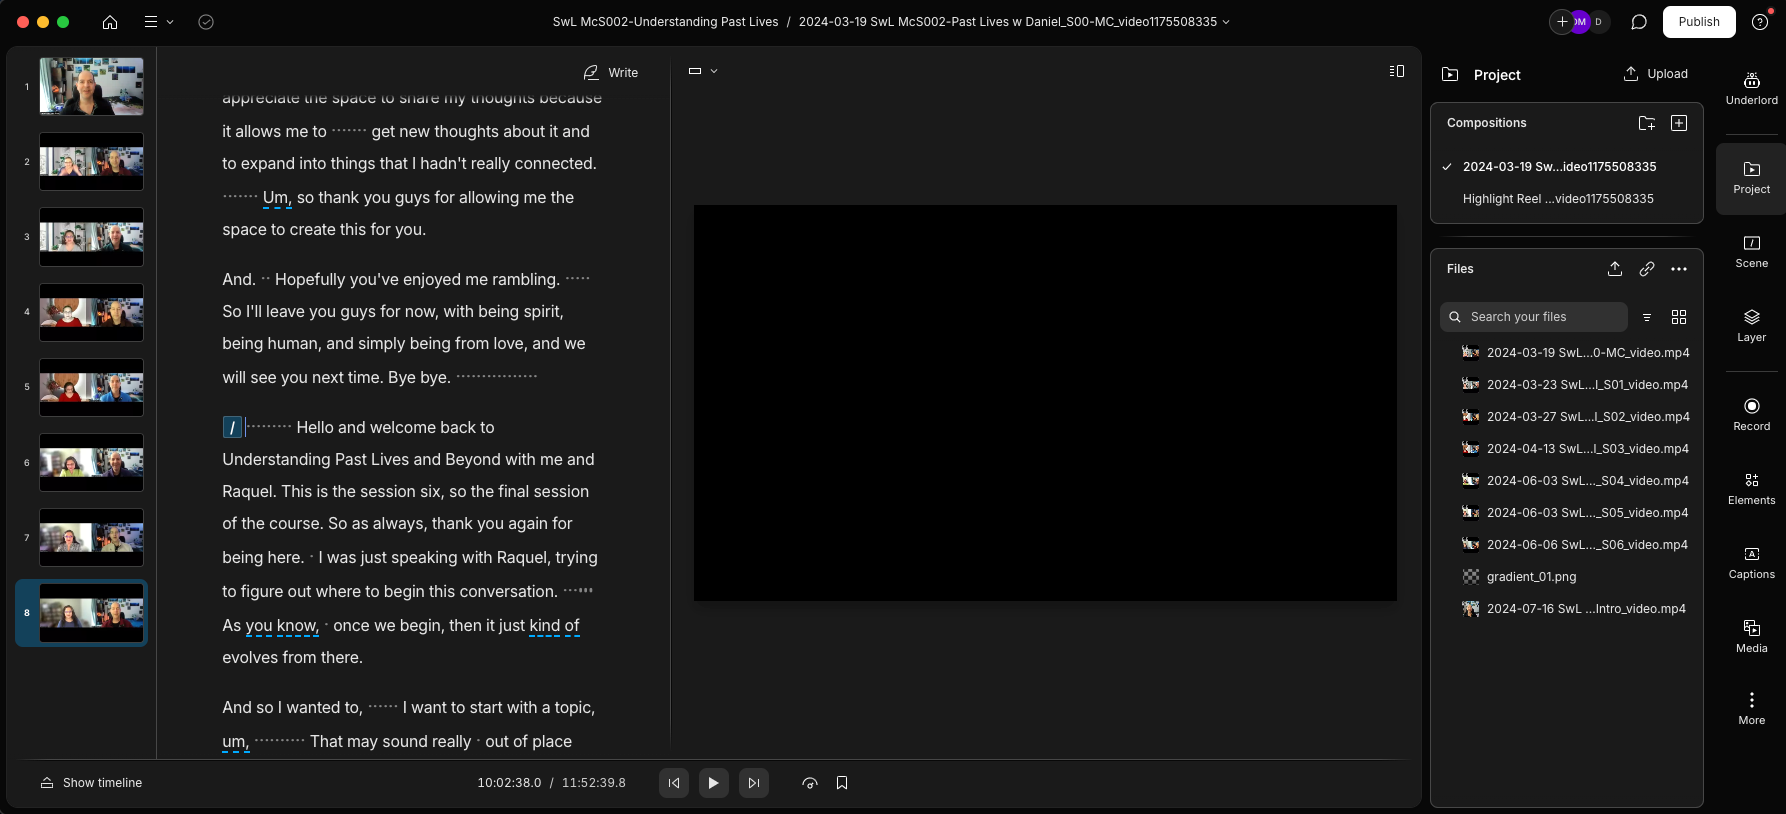The image size is (1786, 814).
Task: Switch files to grid view
Action: 1679,317
